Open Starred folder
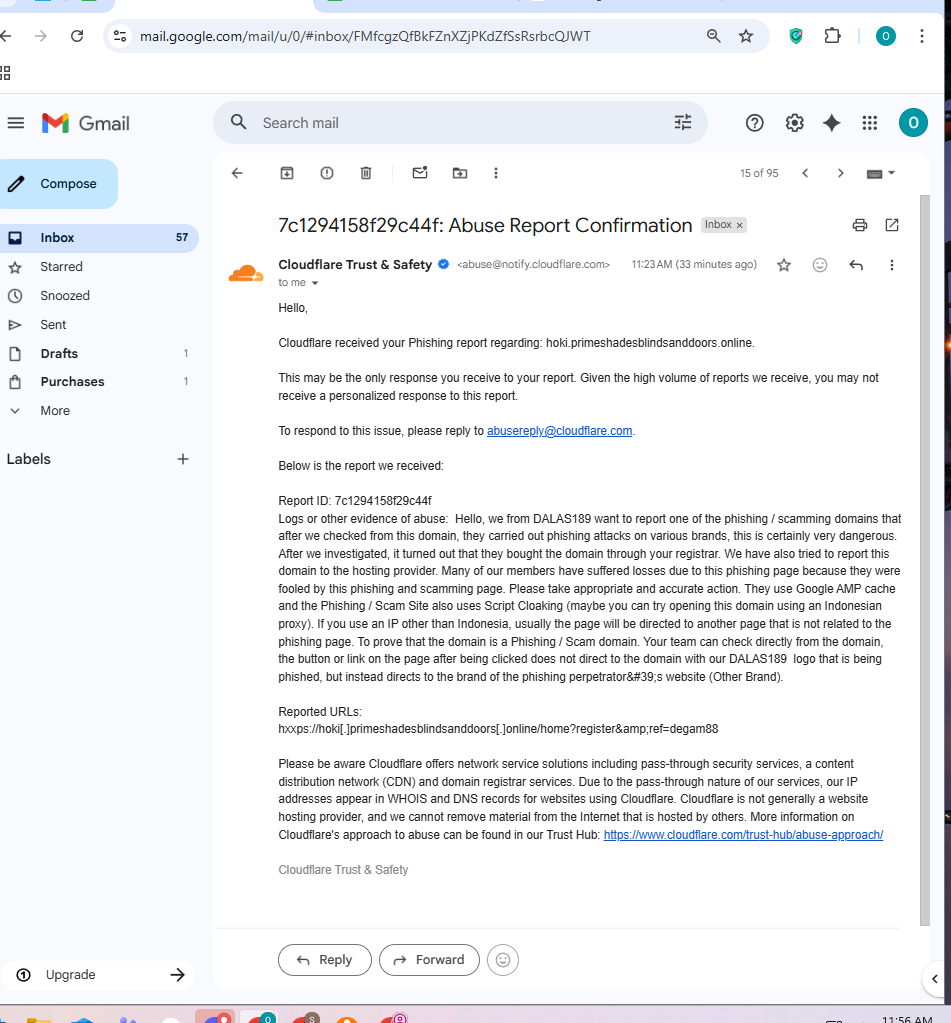The height and width of the screenshot is (1023, 951). 98,266
